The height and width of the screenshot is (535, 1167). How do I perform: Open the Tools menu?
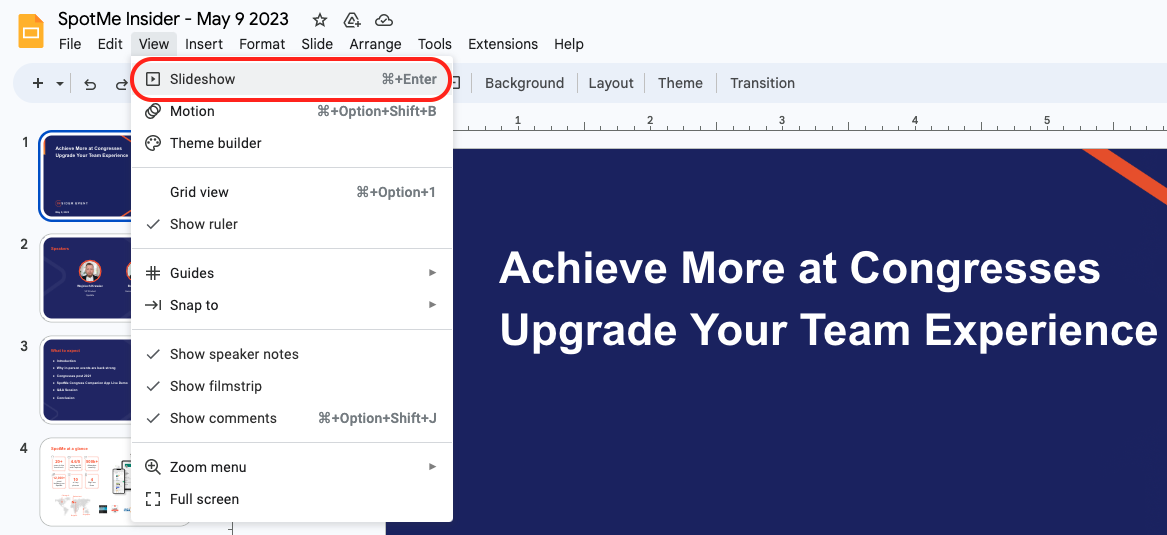point(435,44)
